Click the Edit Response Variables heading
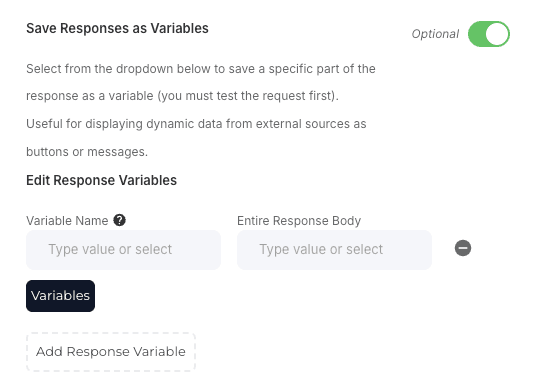The height and width of the screenshot is (389, 549). click(x=102, y=180)
